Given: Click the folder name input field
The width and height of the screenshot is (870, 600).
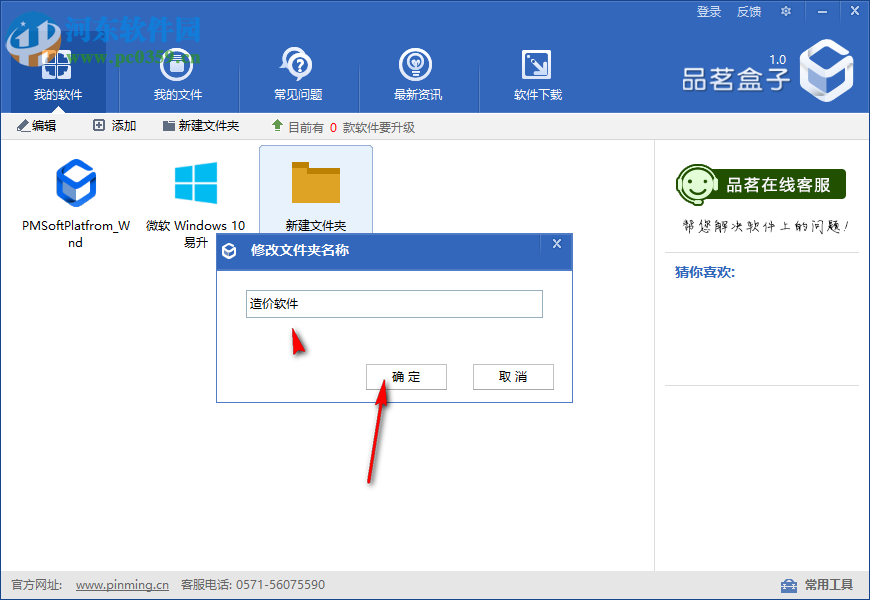Looking at the screenshot, I should pyautogui.click(x=394, y=303).
